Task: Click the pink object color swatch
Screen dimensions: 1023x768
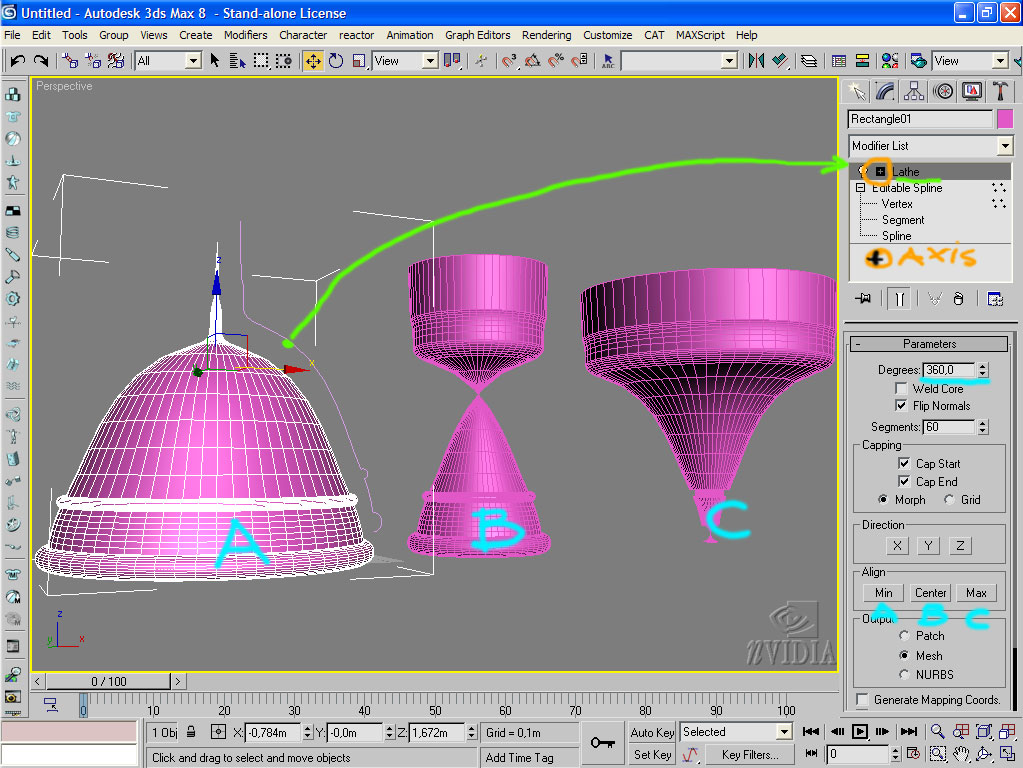Action: tap(1005, 119)
